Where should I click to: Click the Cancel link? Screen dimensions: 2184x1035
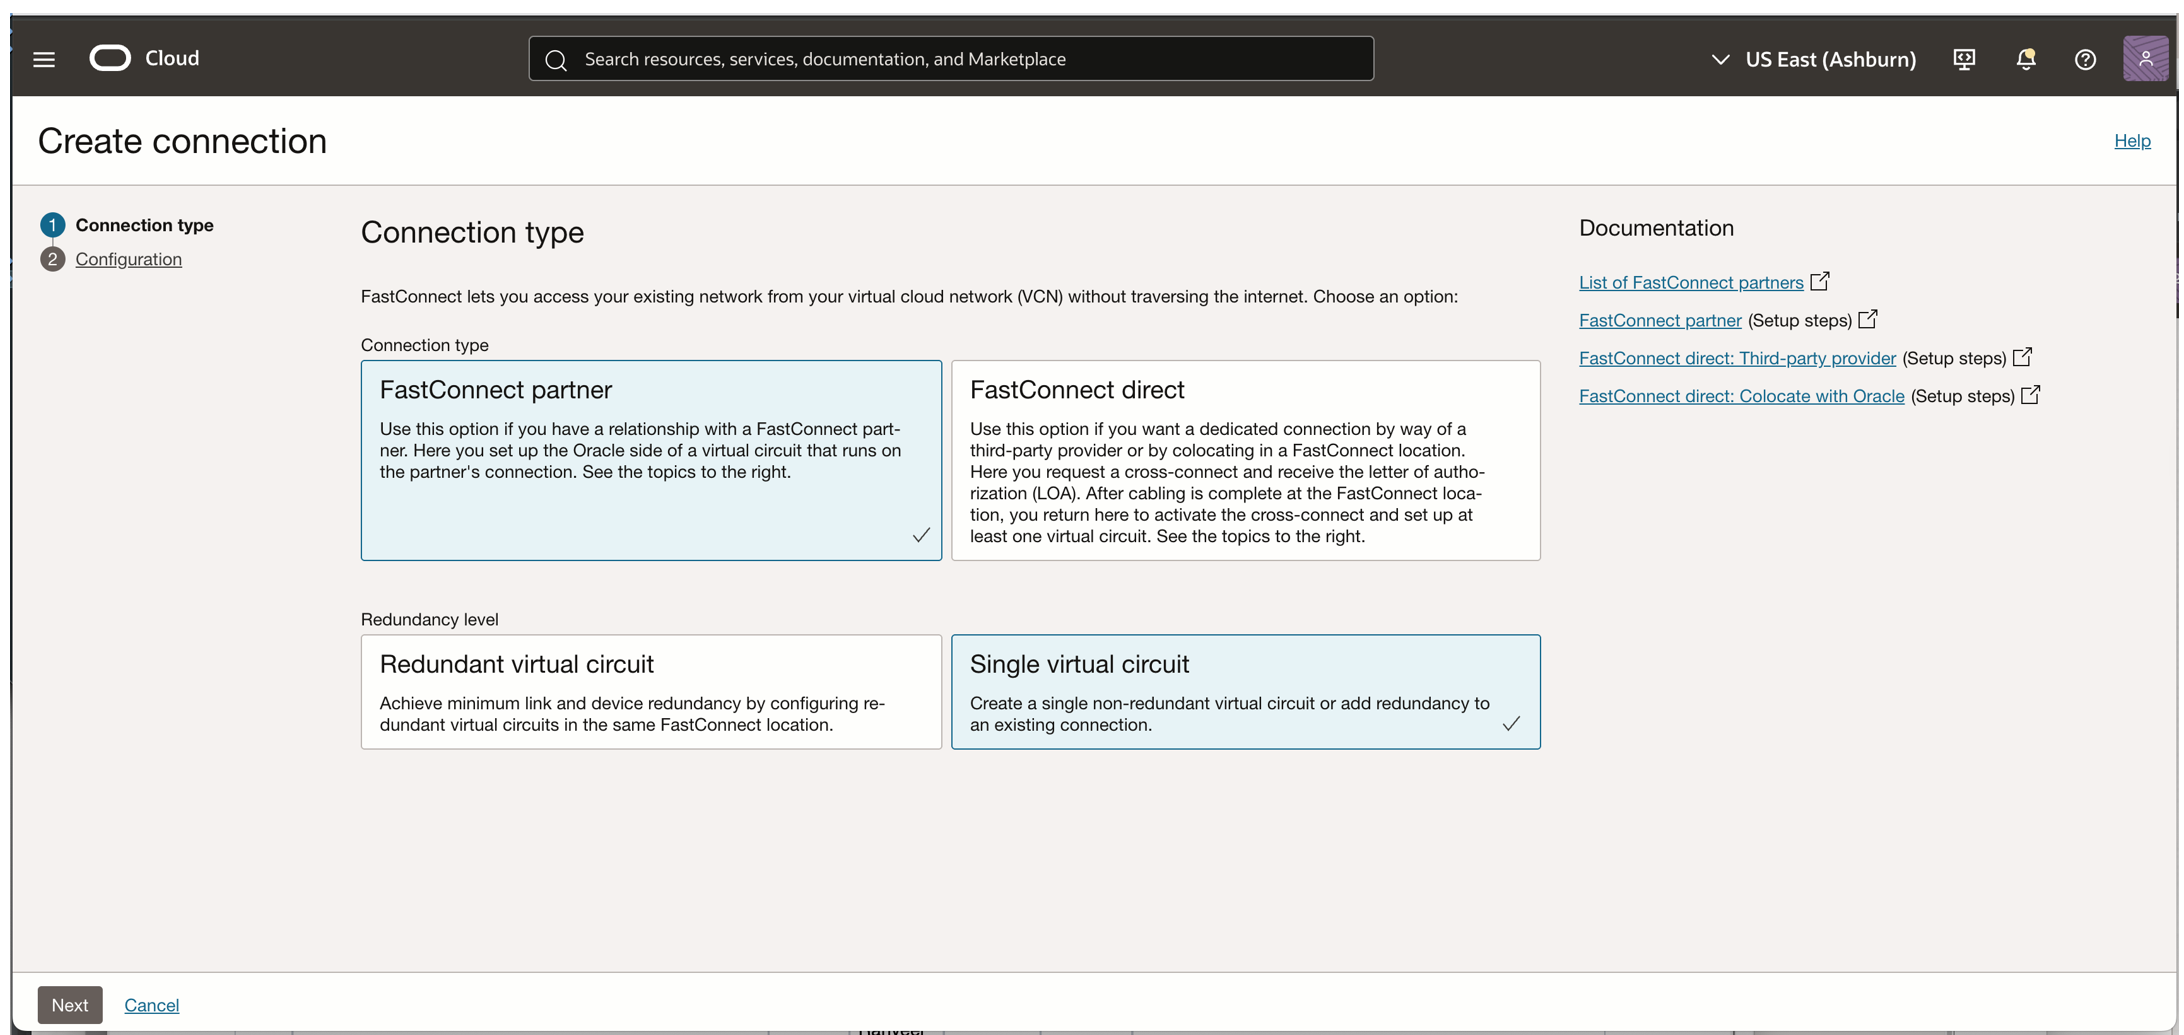[151, 1005]
